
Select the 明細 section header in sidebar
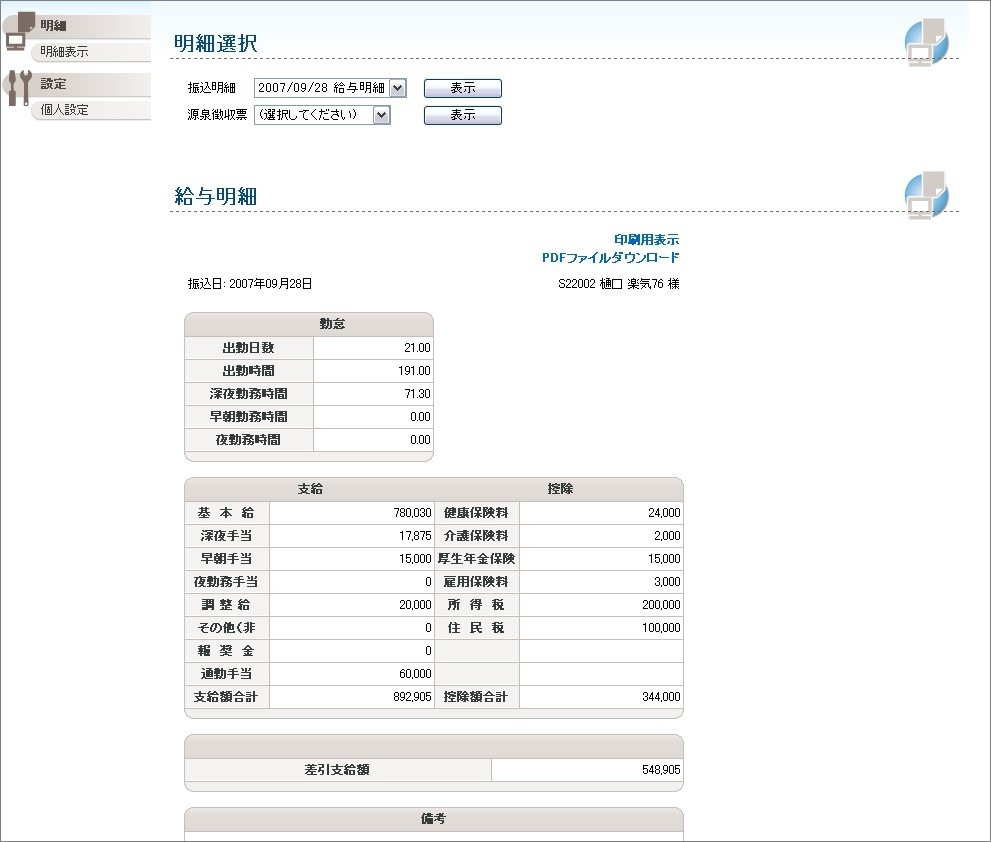(54, 25)
